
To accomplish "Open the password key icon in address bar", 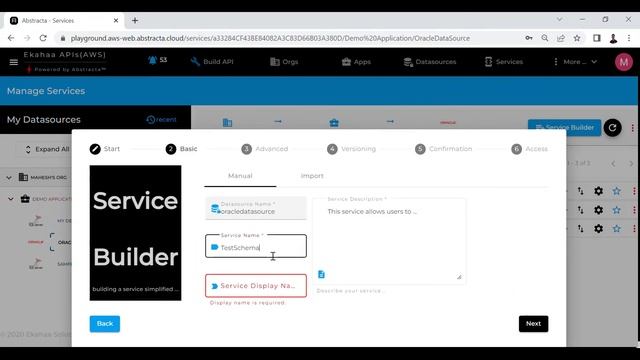I will (x=529, y=38).
